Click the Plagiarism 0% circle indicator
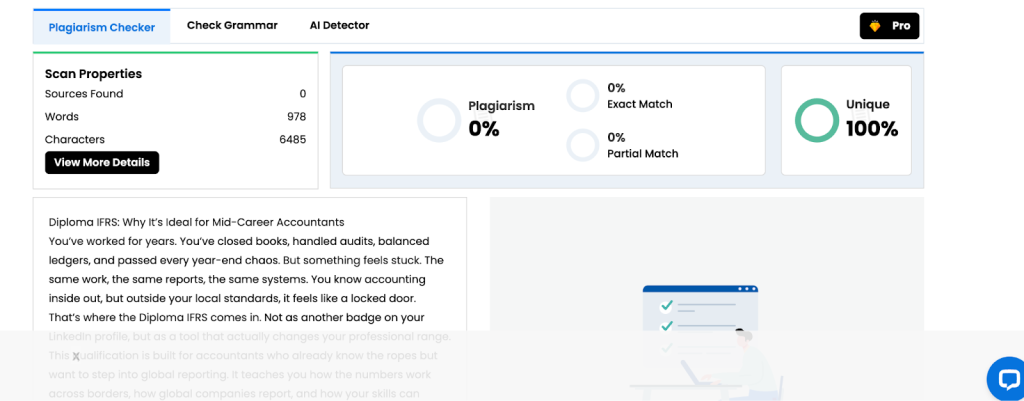Screen dimensions: 1024x401 (x=437, y=120)
